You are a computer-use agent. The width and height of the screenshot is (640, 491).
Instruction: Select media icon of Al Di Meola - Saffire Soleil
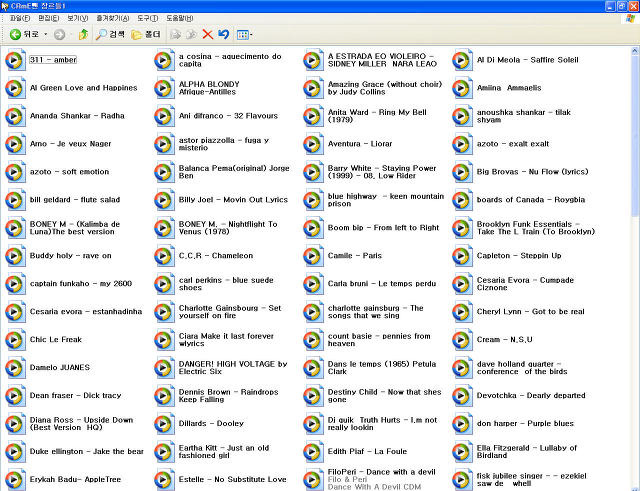462,60
